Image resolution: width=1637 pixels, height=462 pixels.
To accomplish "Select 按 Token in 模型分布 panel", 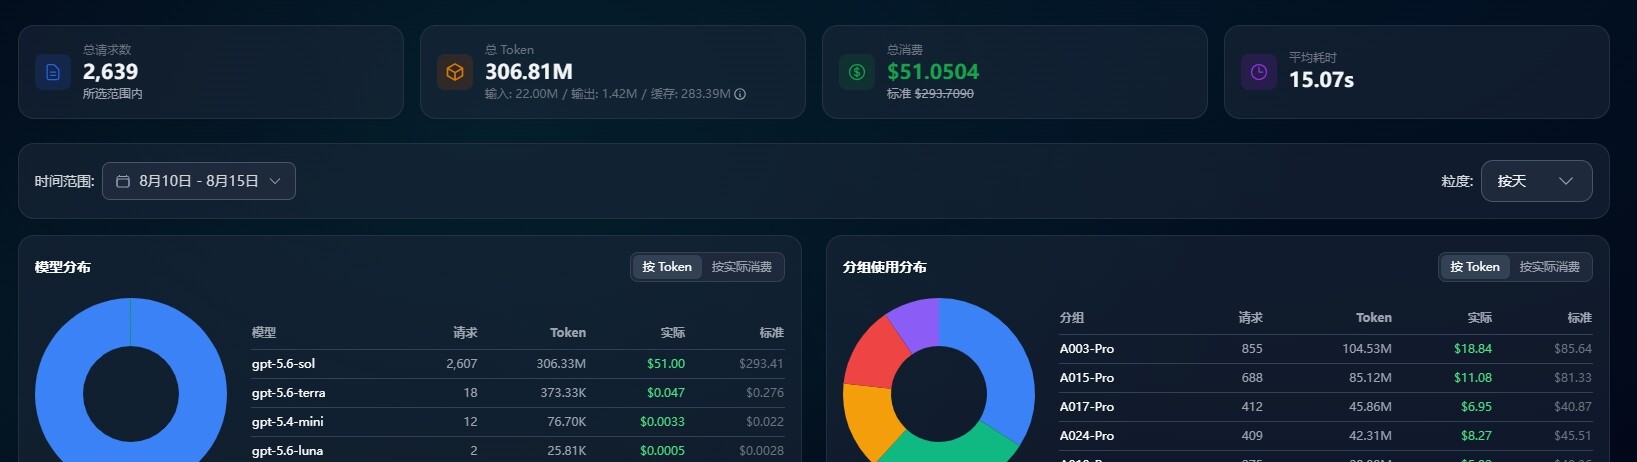I will point(667,267).
